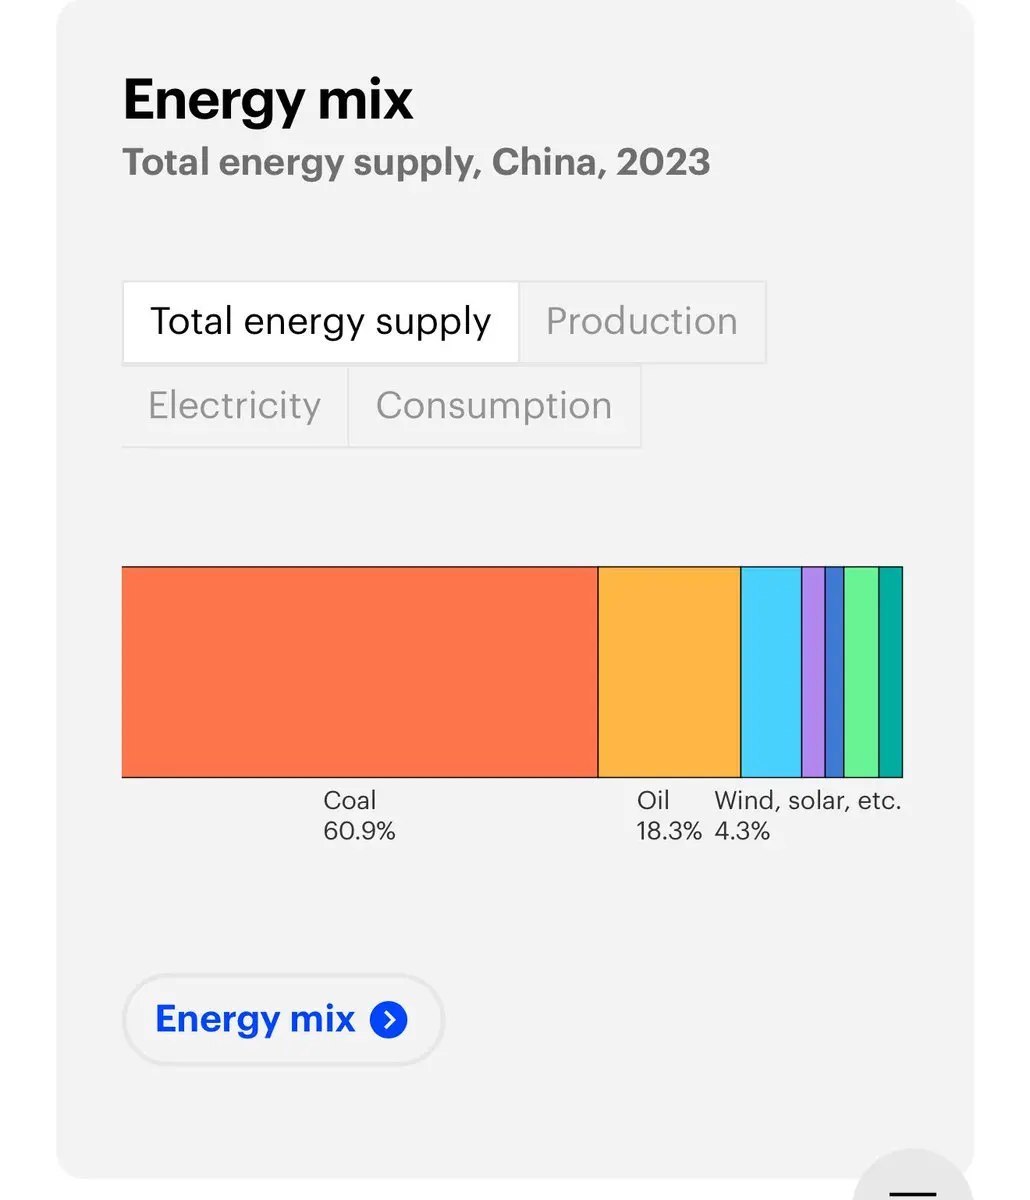1030x1200 pixels.
Task: Click the Wind, solar, etc. label
Action: click(x=808, y=801)
